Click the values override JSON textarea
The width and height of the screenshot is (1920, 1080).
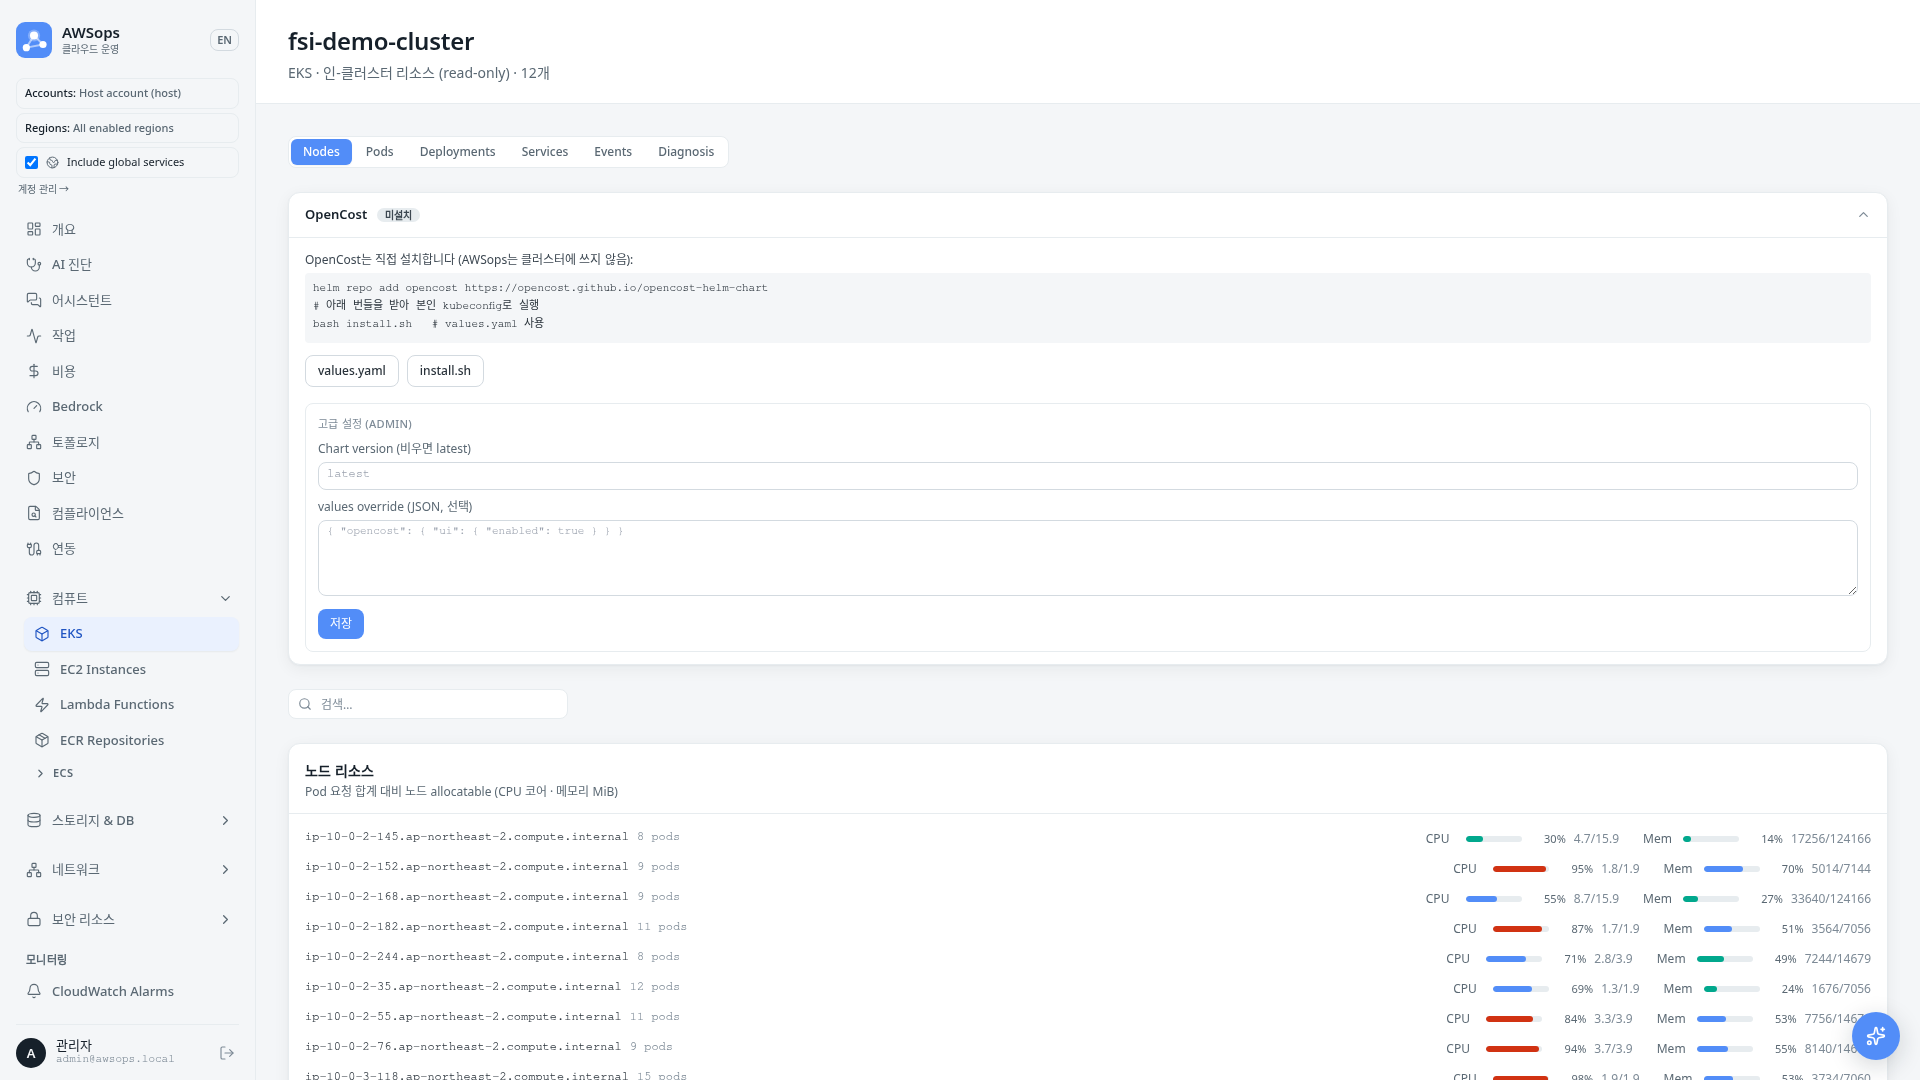coord(1087,558)
